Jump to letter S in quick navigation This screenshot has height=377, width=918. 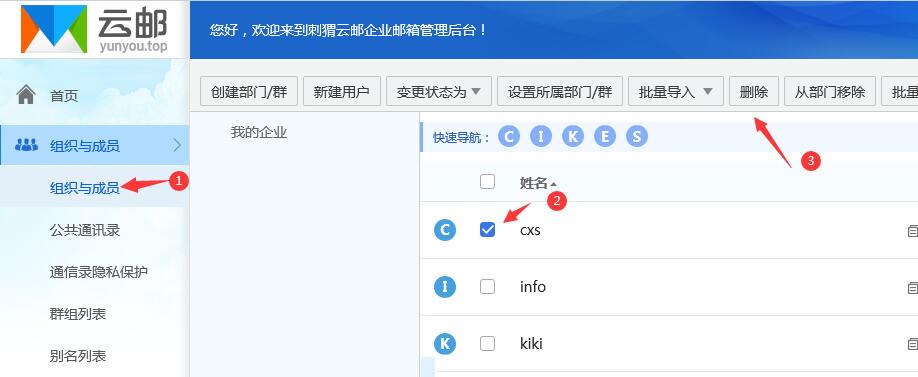[636, 137]
